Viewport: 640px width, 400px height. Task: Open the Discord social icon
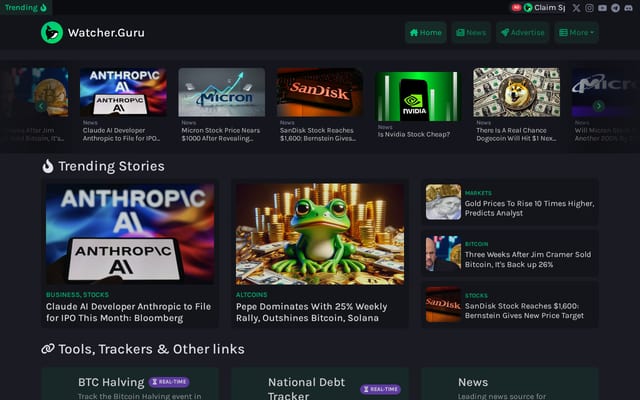(x=628, y=8)
